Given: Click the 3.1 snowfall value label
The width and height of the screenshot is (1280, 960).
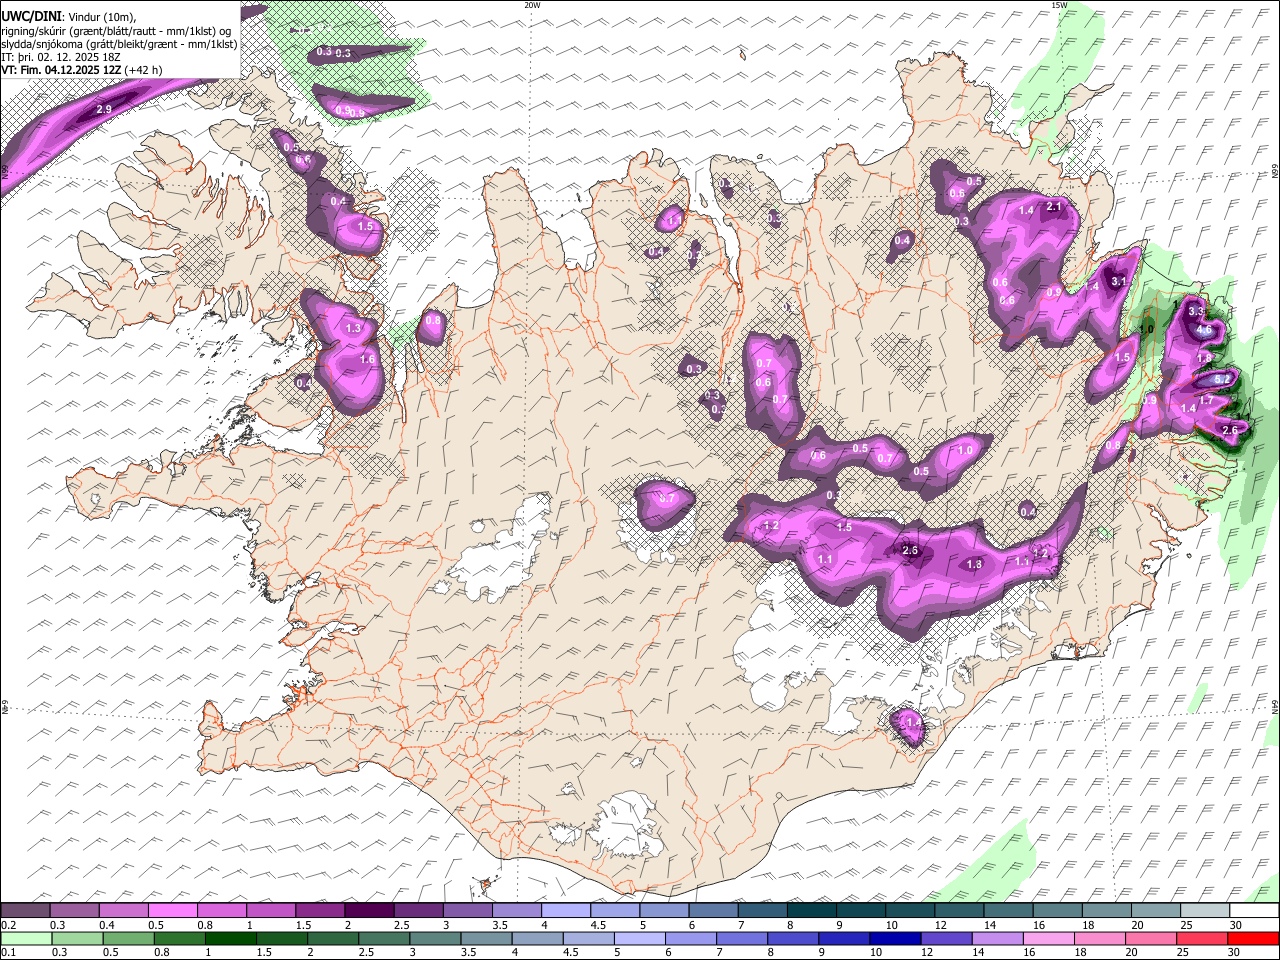Looking at the screenshot, I should [x=1119, y=282].
